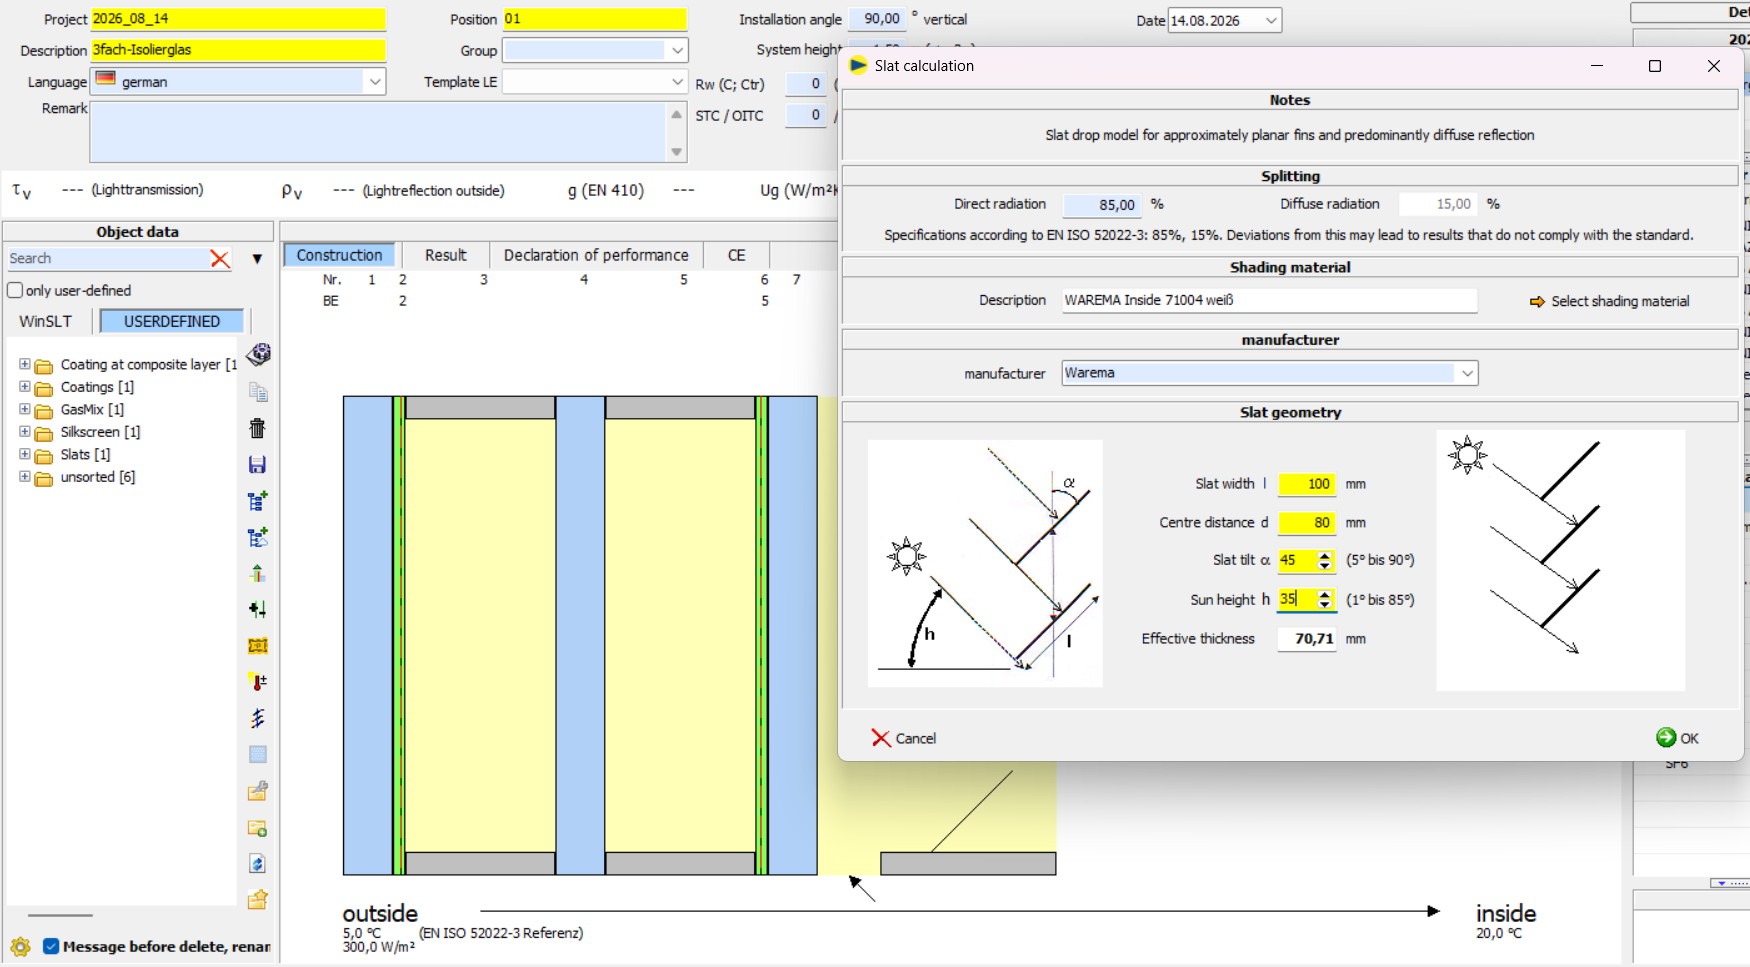Click the black sliders adjustment icon
Screen dimensions: 1750x967
click(x=258, y=609)
